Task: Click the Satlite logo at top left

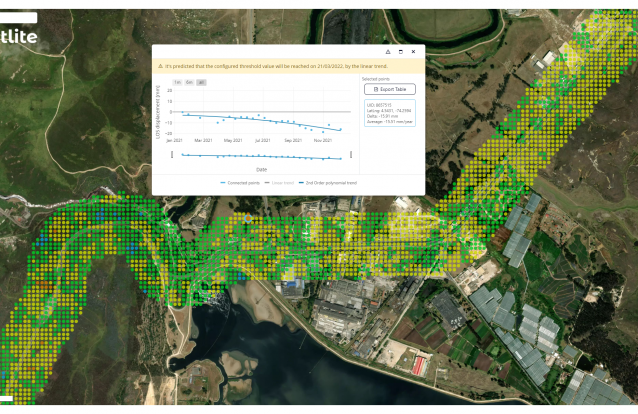Action: pyautogui.click(x=20, y=36)
